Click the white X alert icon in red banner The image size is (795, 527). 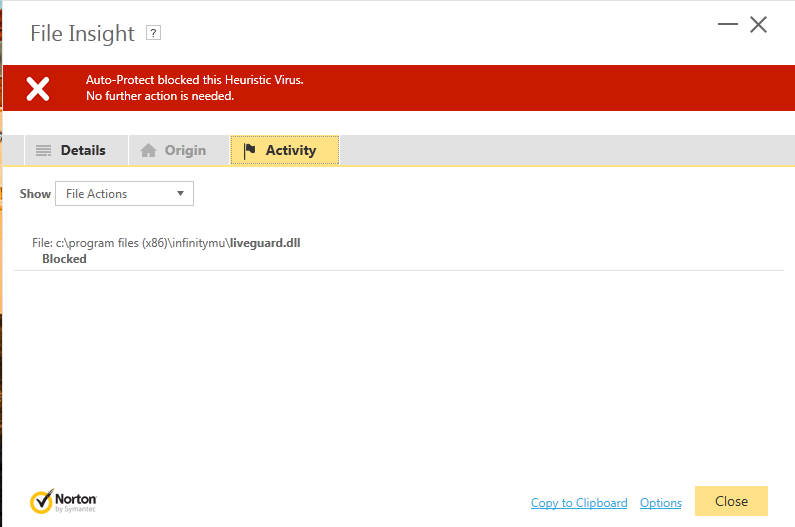coord(38,89)
